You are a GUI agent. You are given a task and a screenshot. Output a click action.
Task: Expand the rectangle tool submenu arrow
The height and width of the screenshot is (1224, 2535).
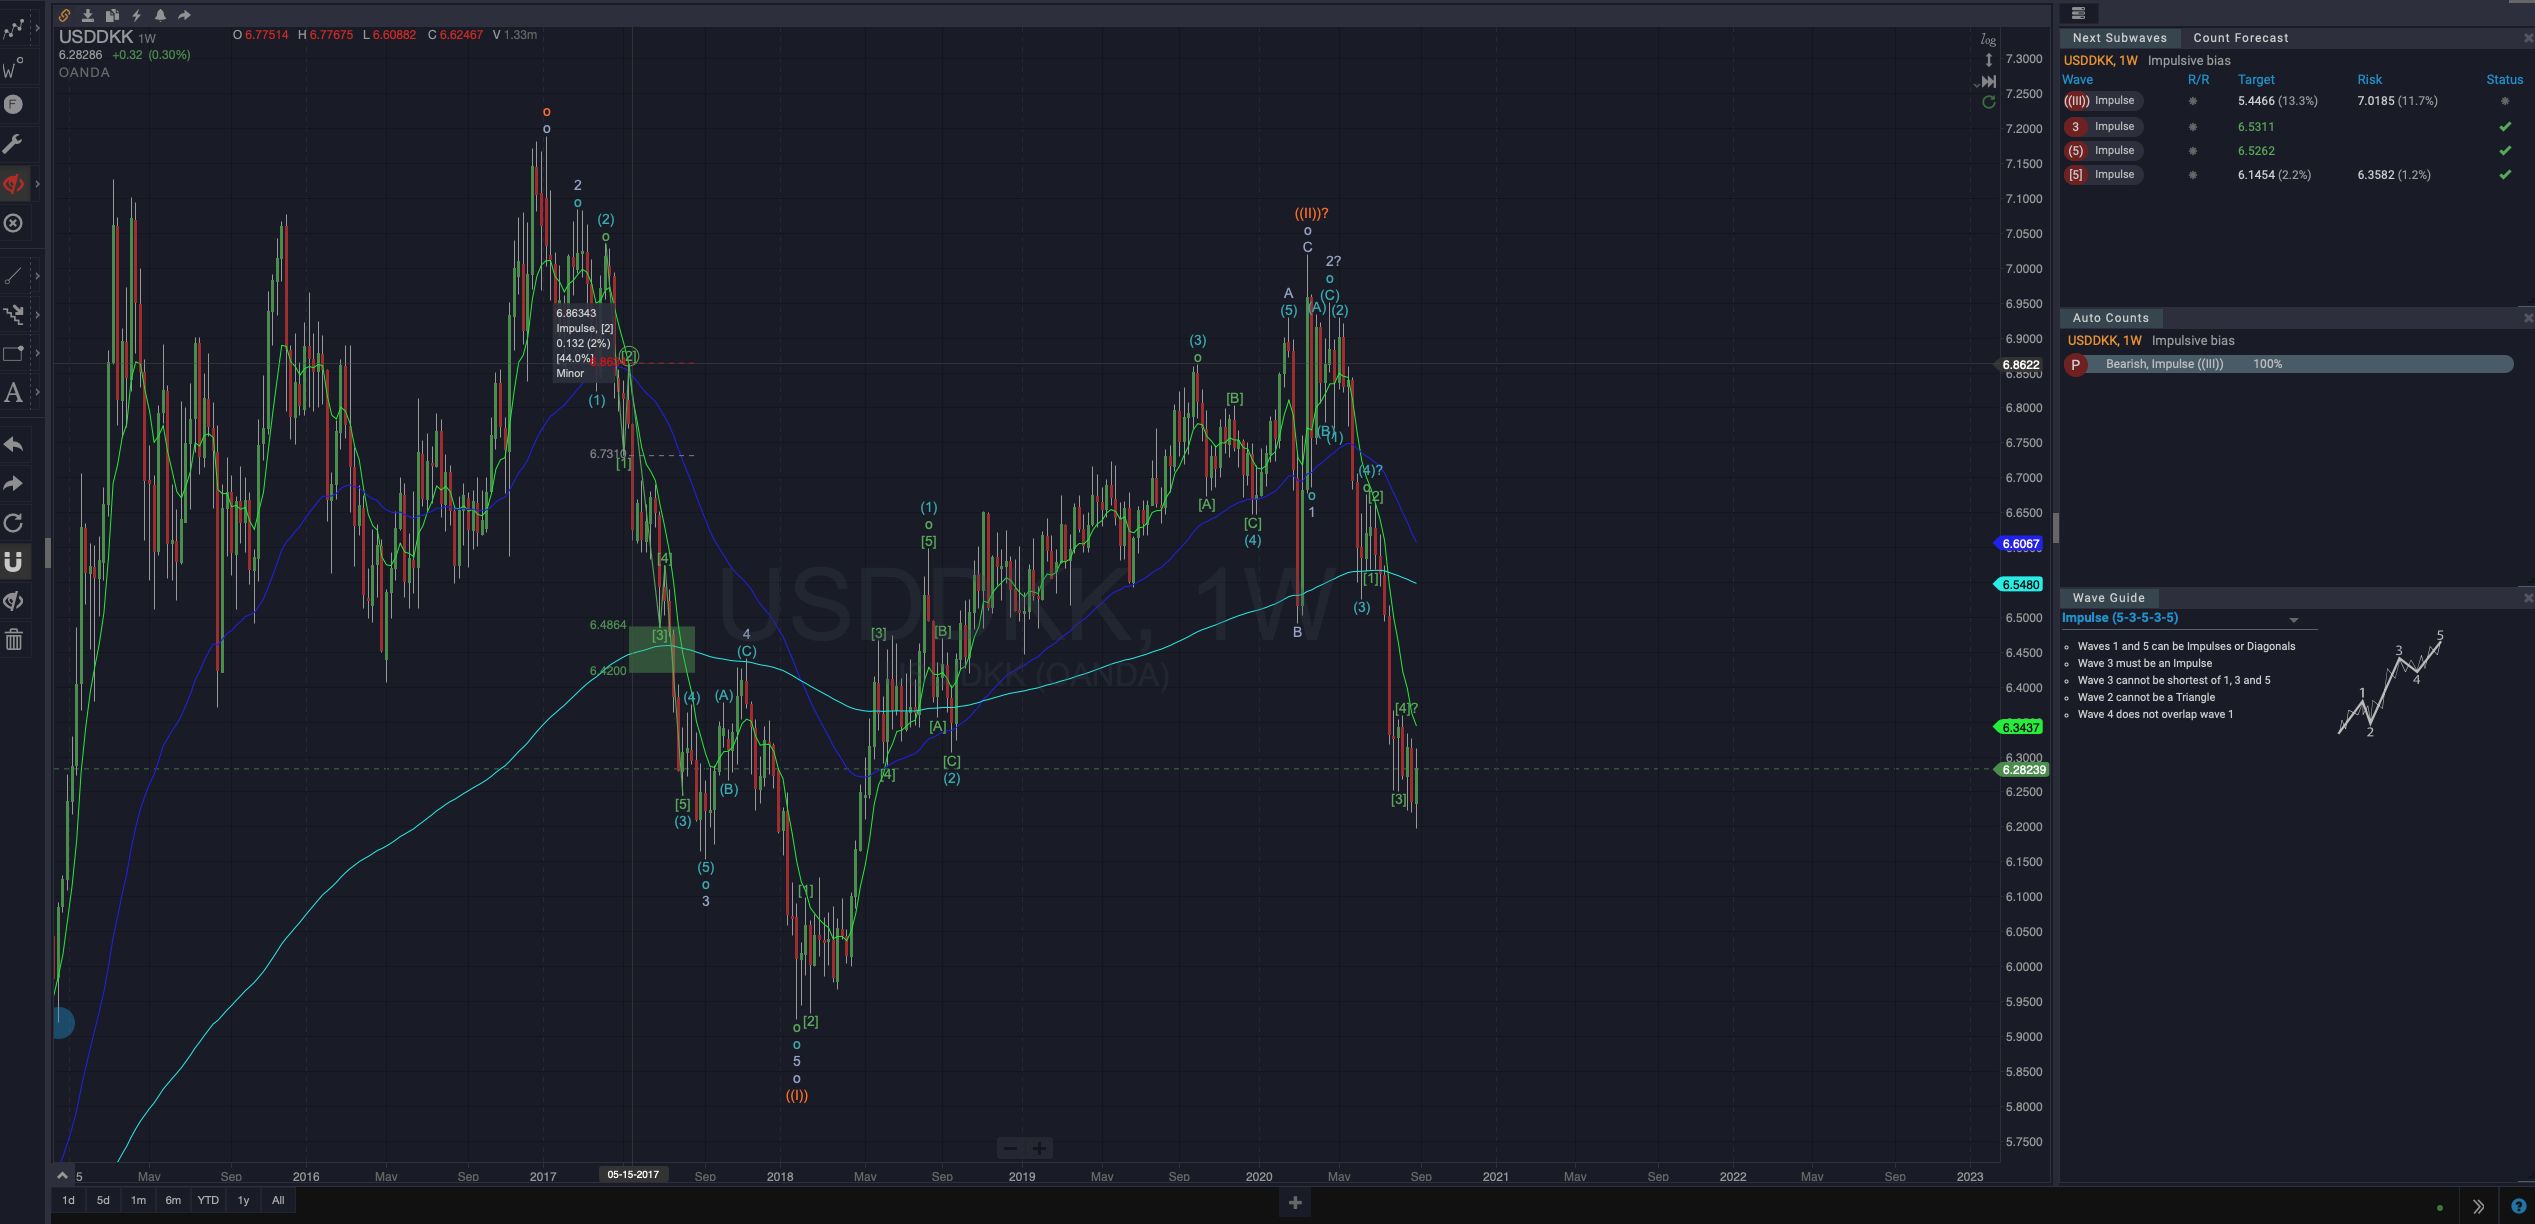pos(38,353)
